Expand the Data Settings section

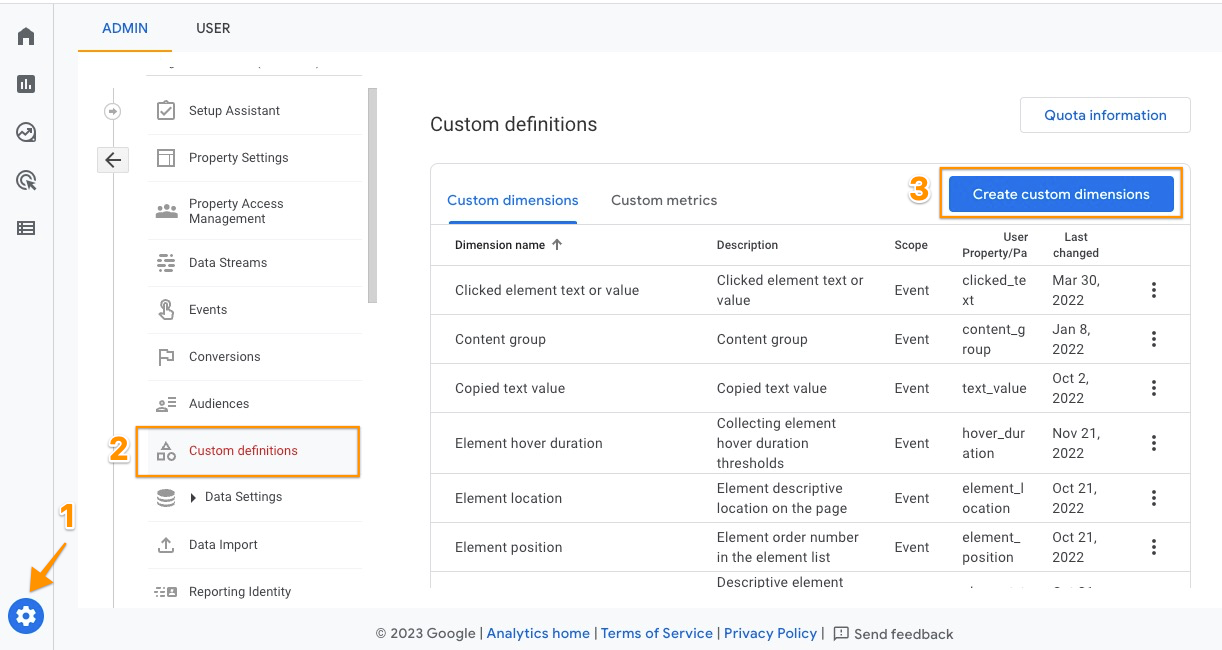pos(192,497)
